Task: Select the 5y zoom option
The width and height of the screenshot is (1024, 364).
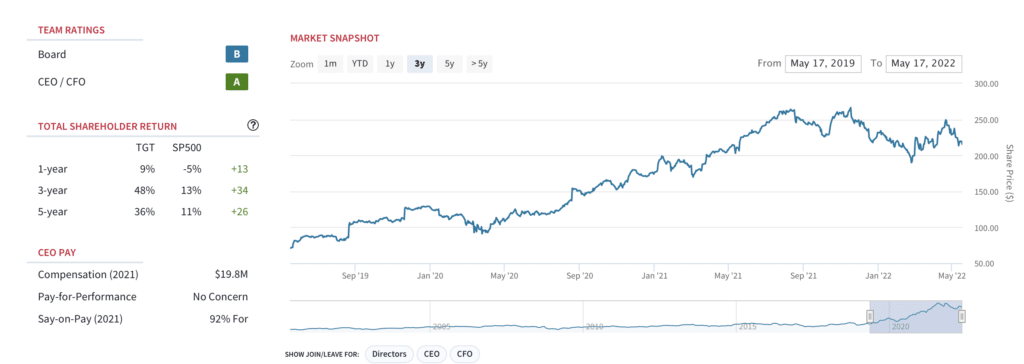Action: coord(449,63)
